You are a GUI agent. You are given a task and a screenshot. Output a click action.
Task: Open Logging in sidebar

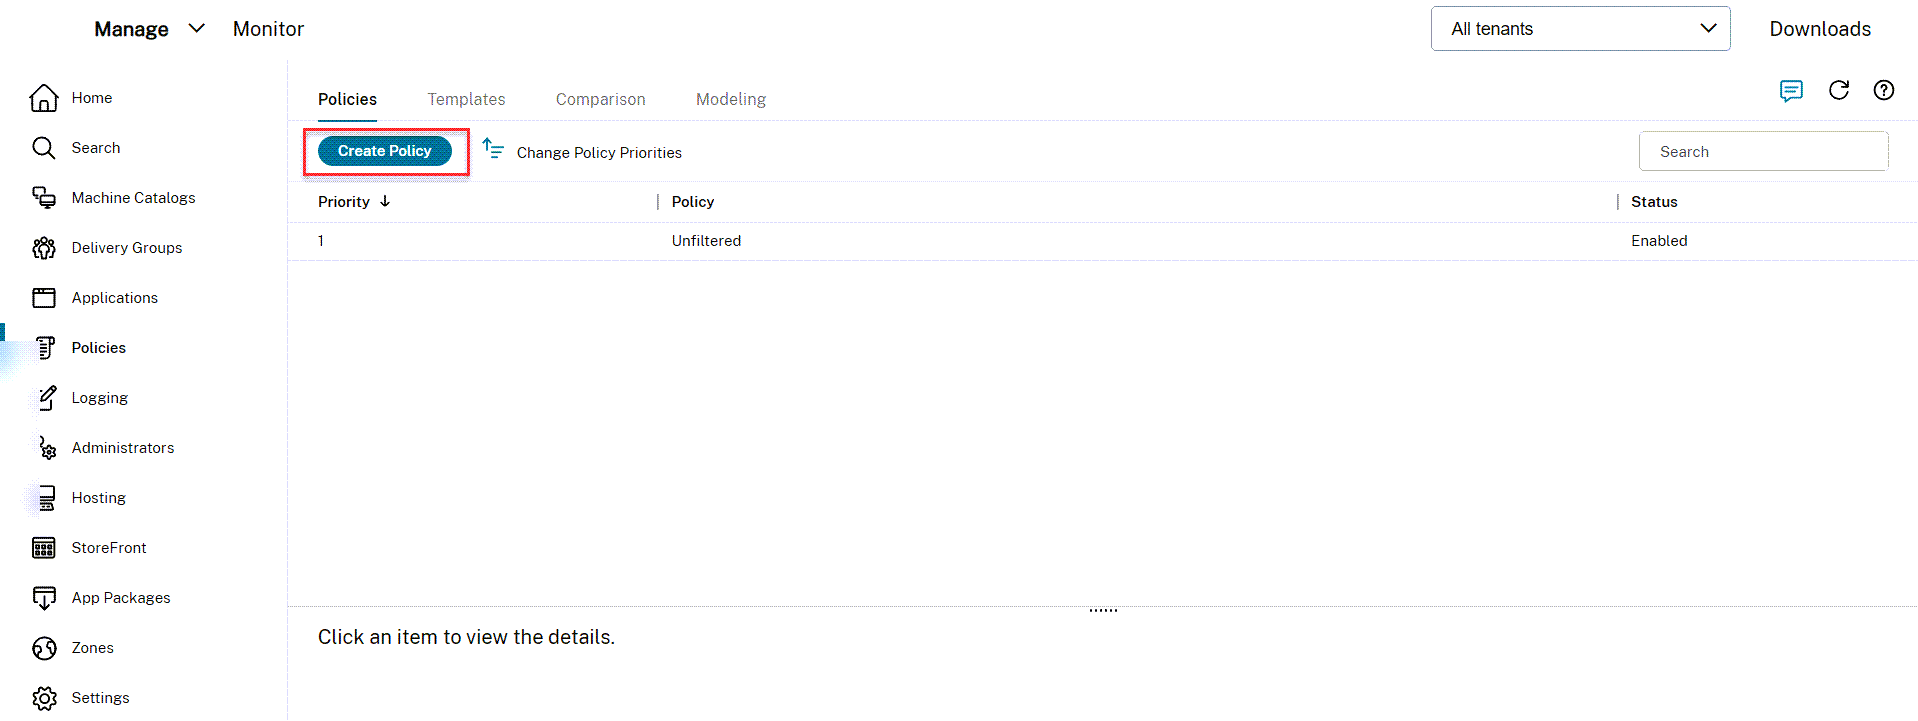(x=99, y=398)
